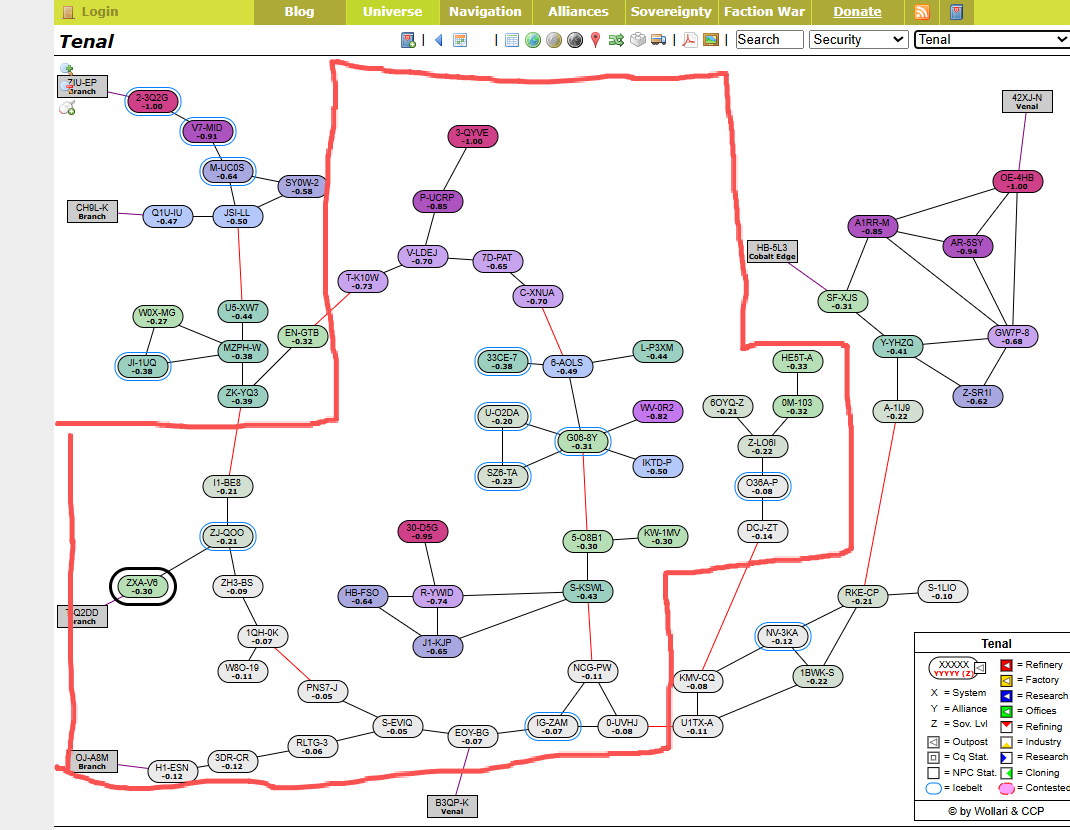
Task: Open the Alliances menu tab
Action: (x=578, y=12)
